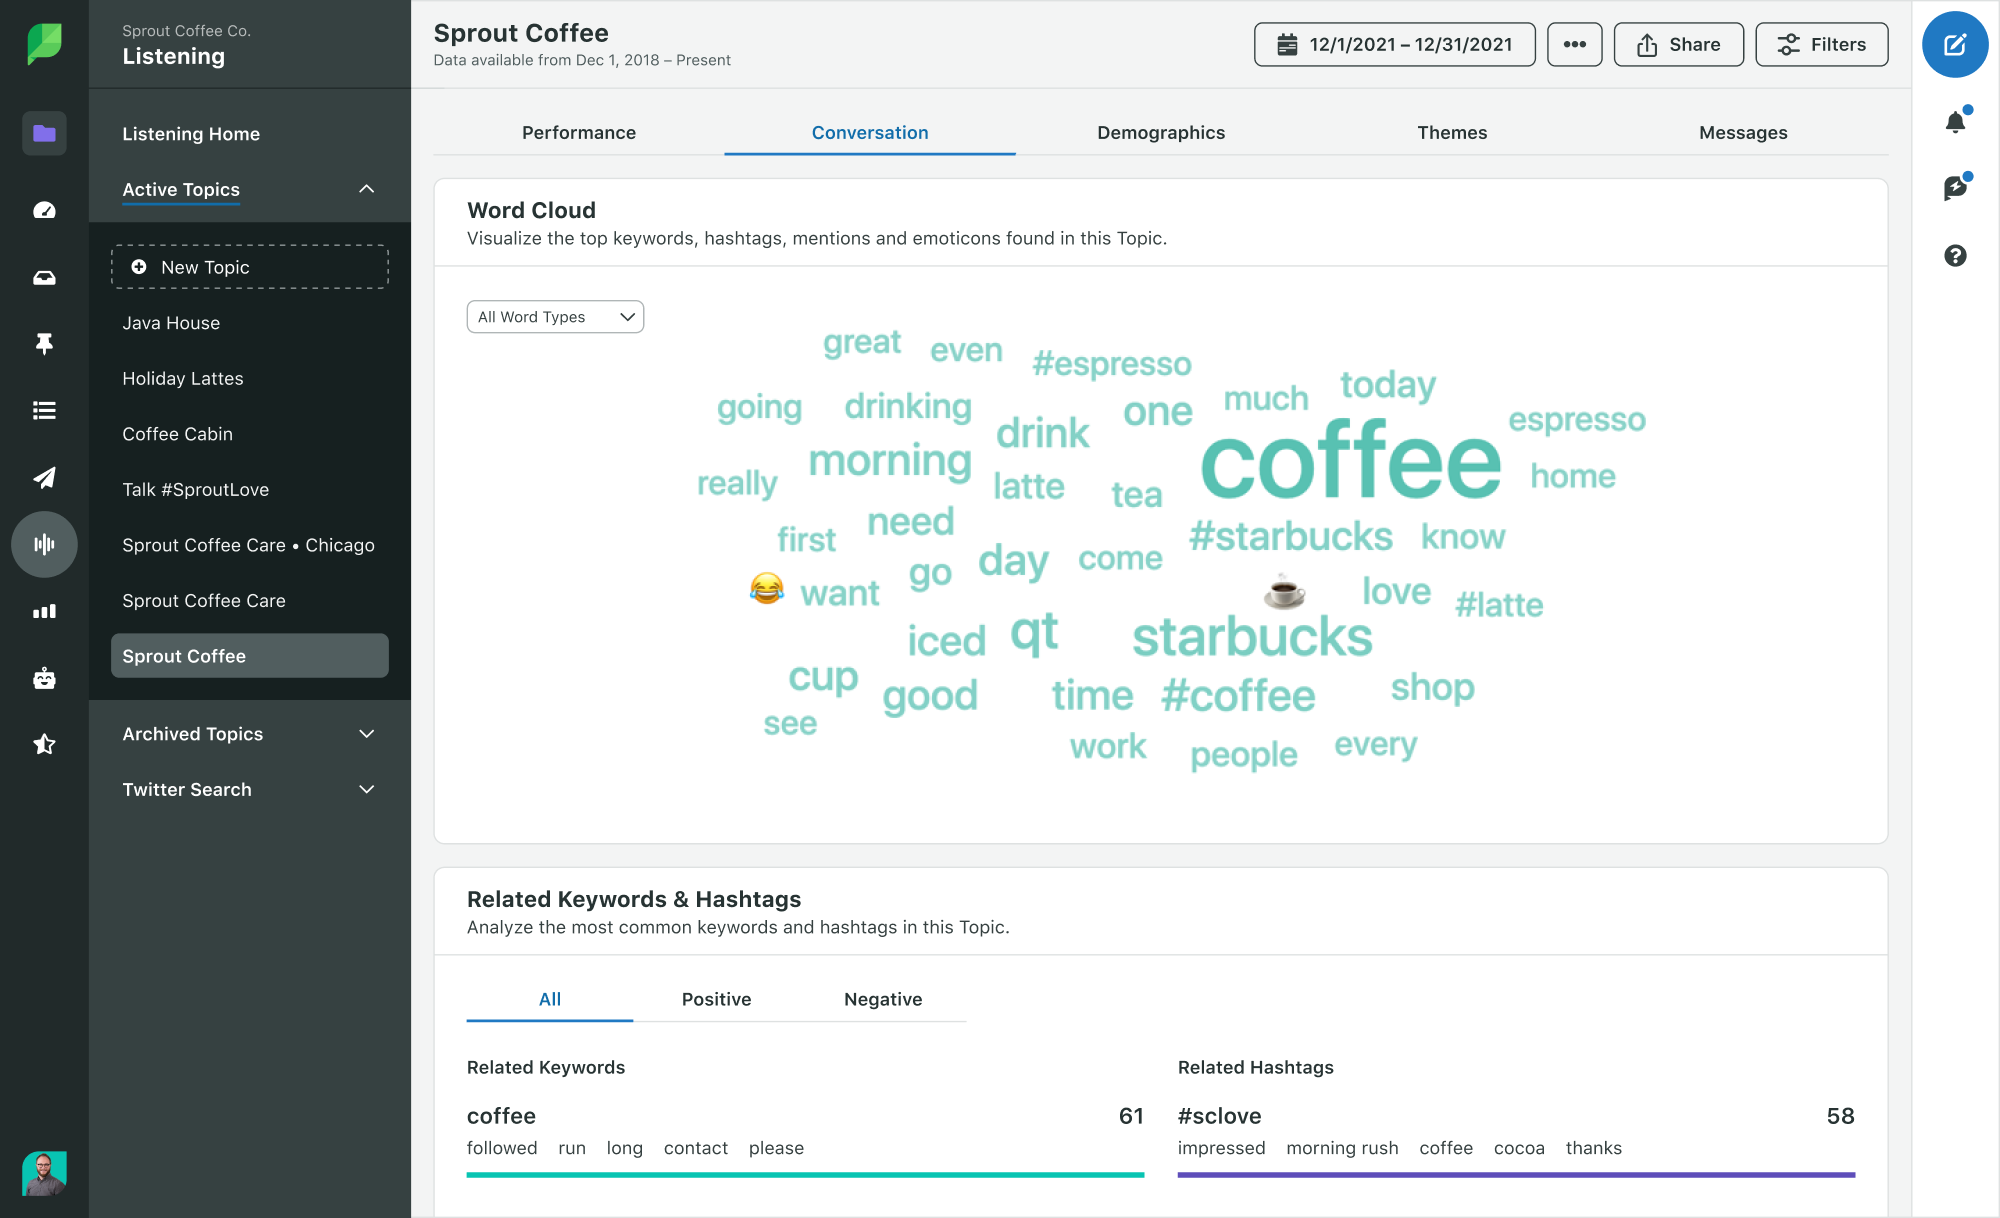Expand the Twitter Search section
This screenshot has height=1218, width=2000.
[363, 788]
